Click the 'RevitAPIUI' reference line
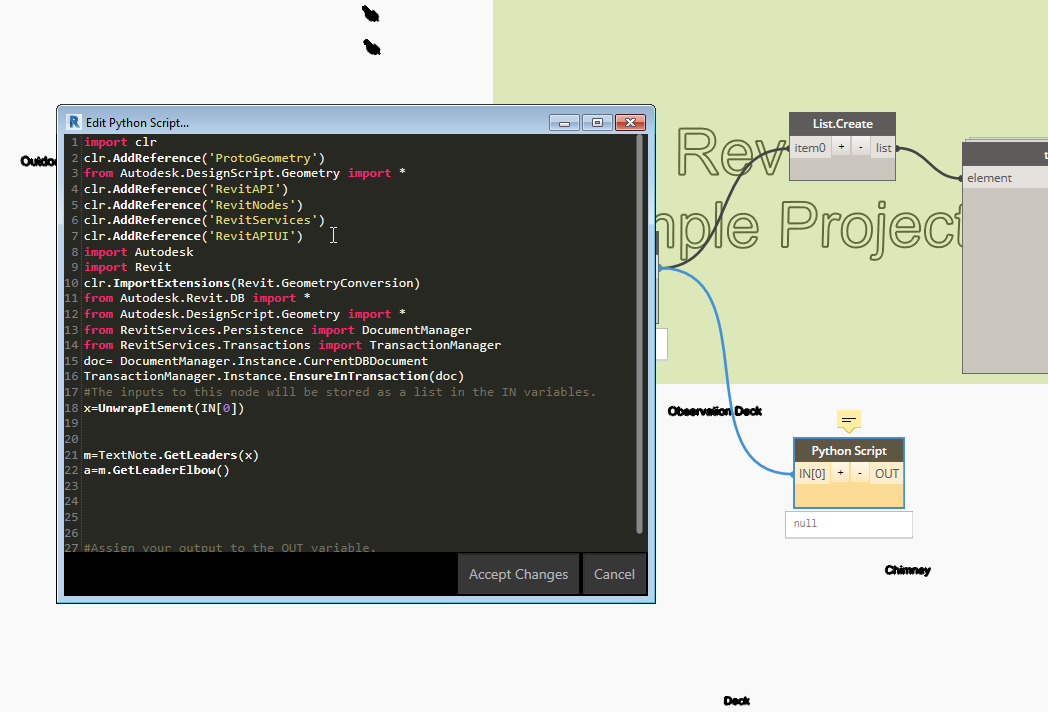 (x=193, y=236)
